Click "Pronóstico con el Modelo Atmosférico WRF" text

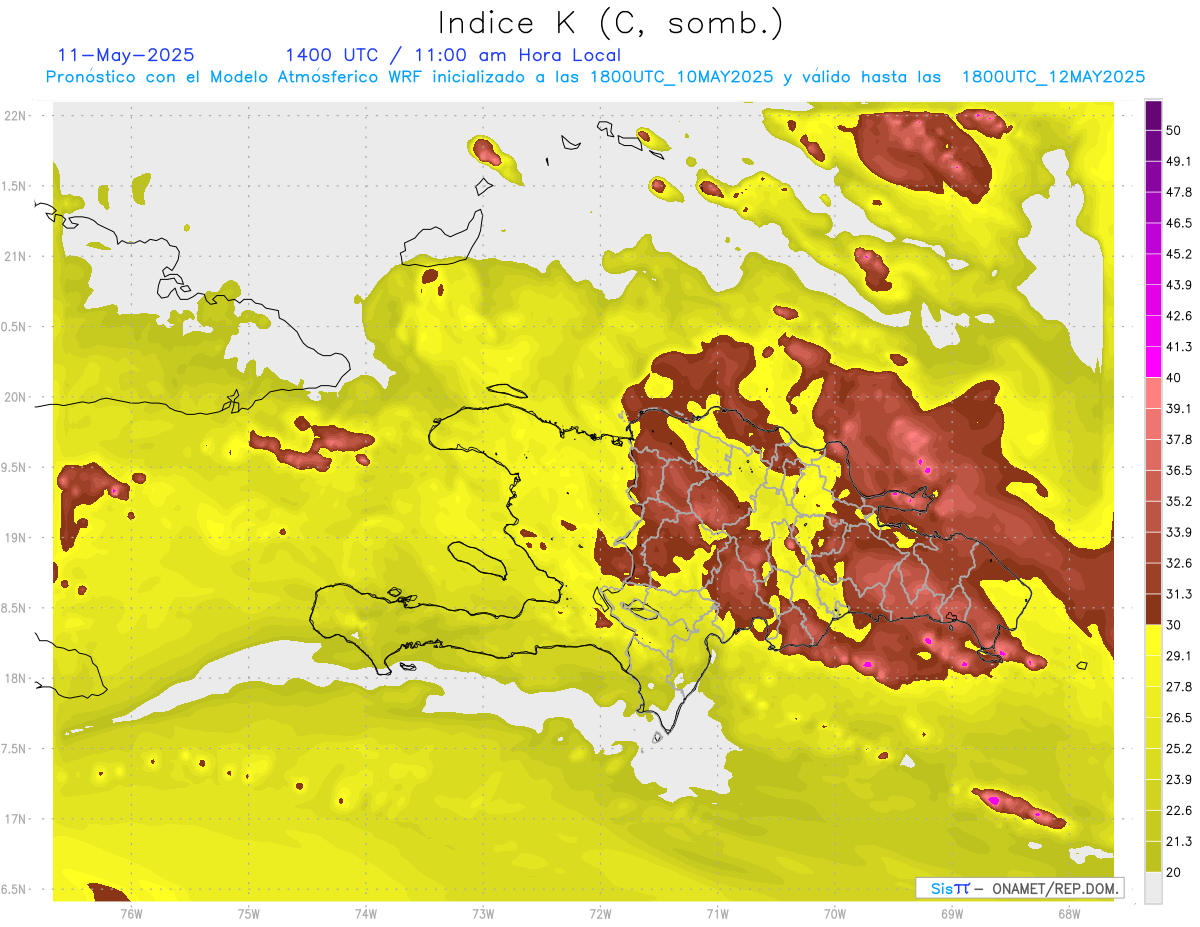coord(235,77)
